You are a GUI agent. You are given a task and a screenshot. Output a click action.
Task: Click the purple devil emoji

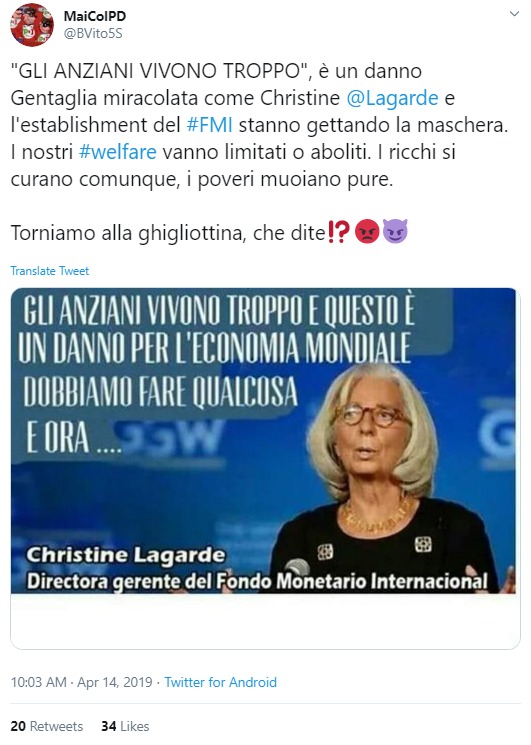coord(395,231)
